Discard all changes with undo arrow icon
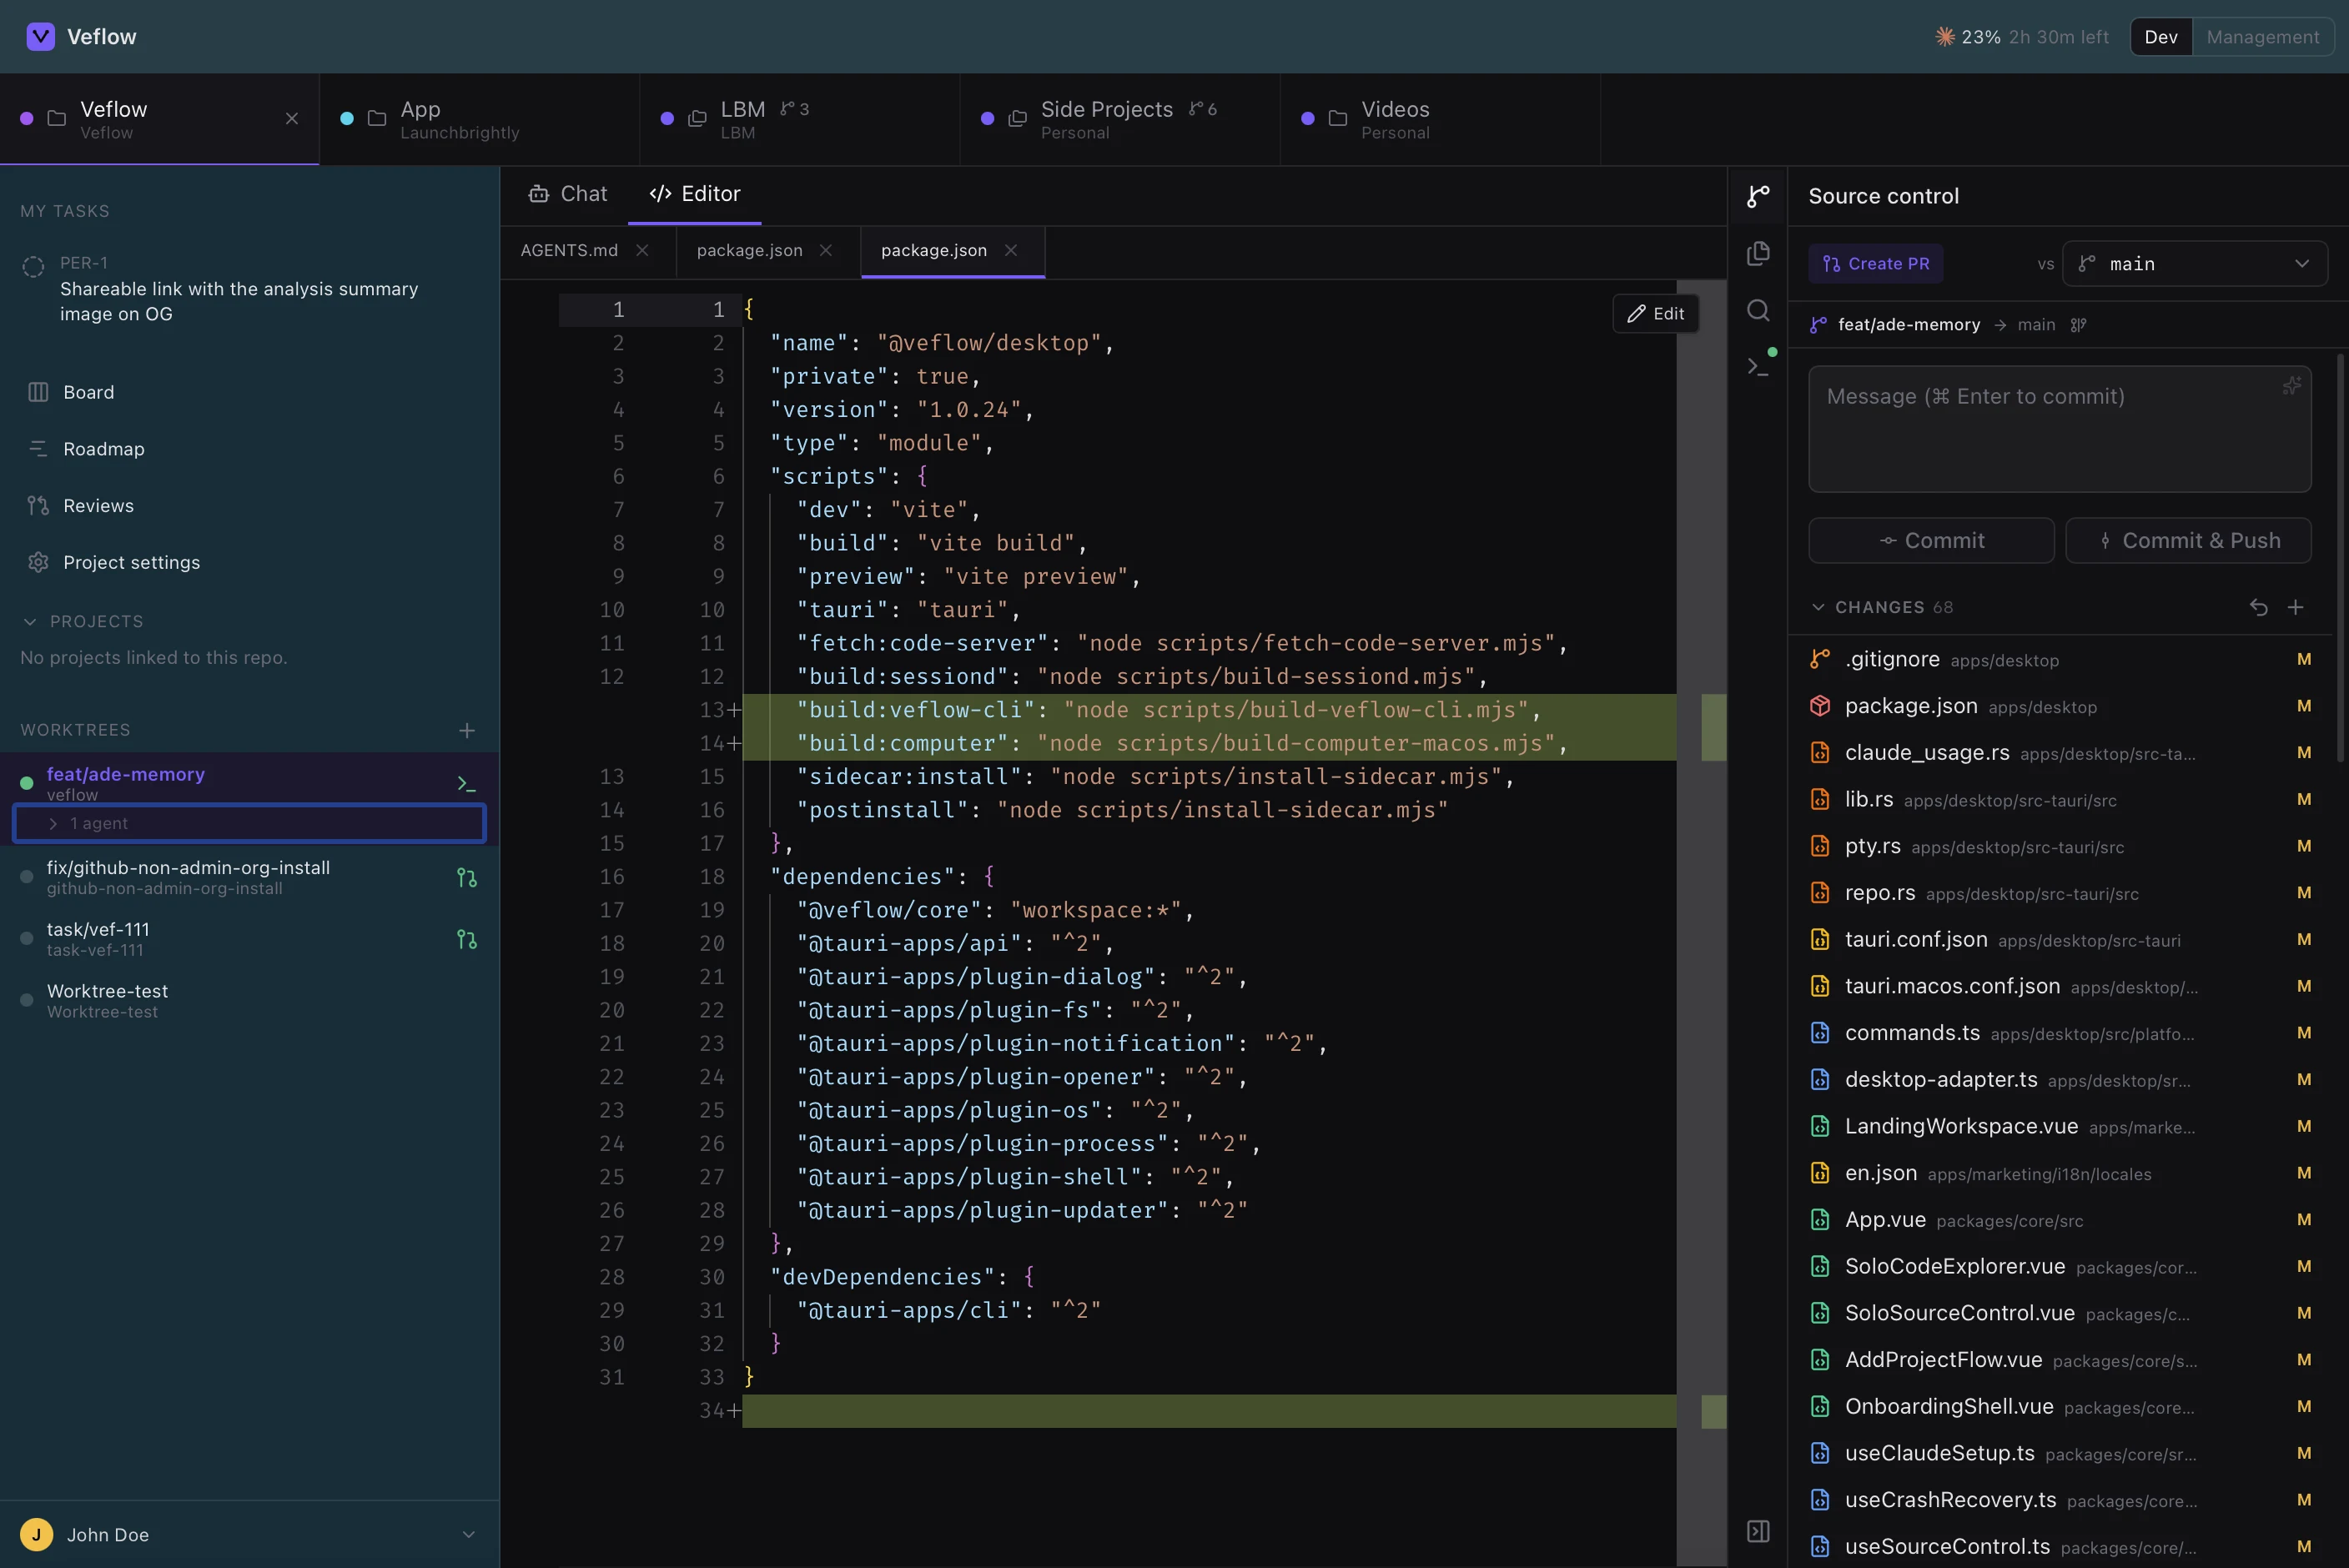 (x=2258, y=607)
